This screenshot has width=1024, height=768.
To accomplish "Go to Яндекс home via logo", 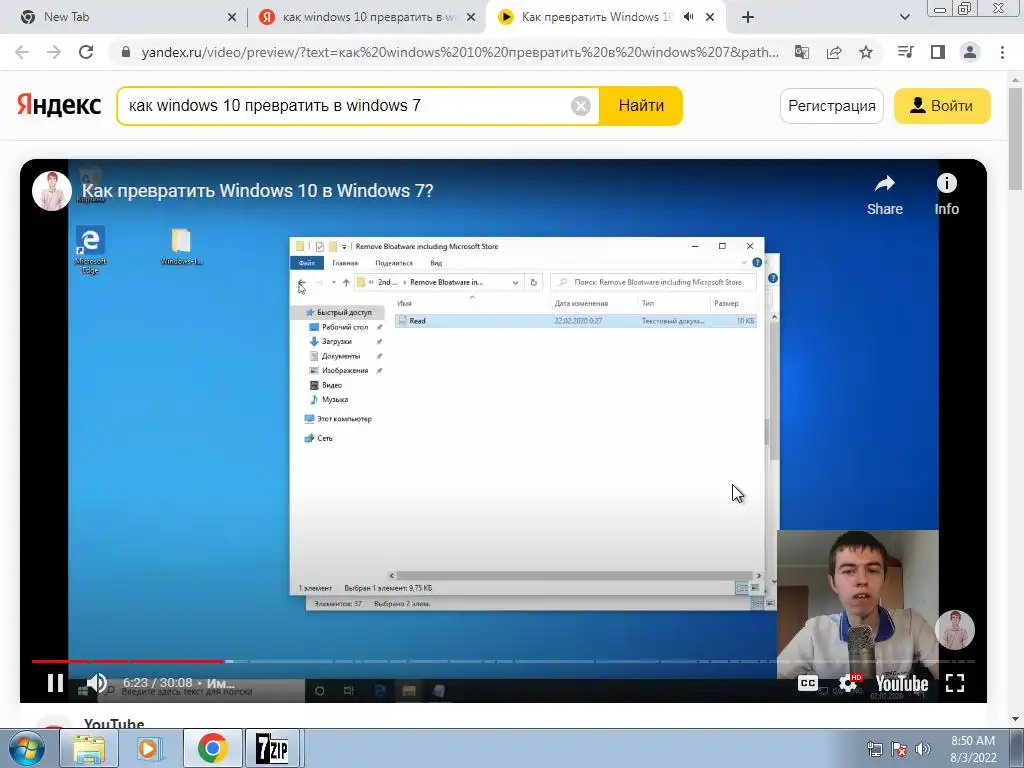I will (x=59, y=105).
